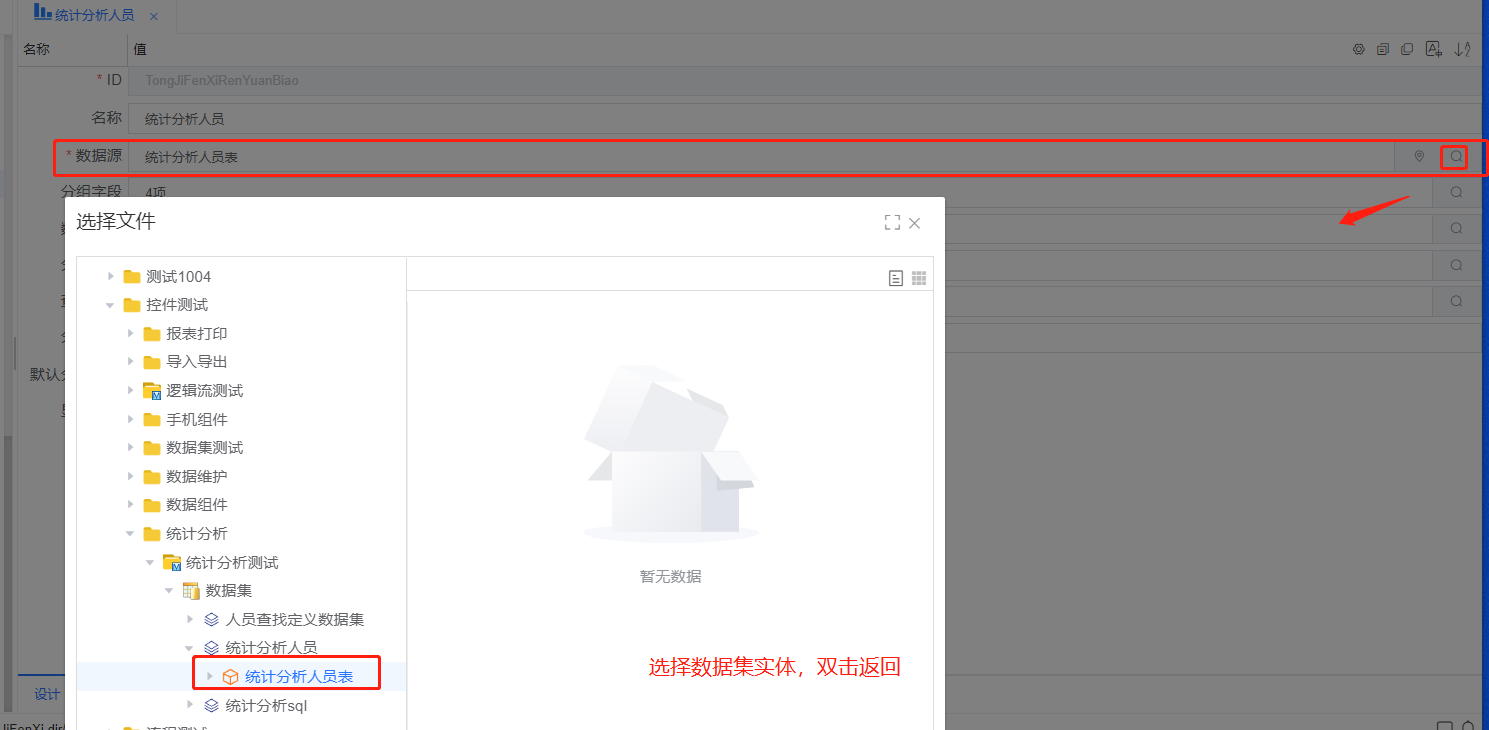The width and height of the screenshot is (1489, 730).
Task: Expand the 报表打印 folder
Action: coord(131,334)
